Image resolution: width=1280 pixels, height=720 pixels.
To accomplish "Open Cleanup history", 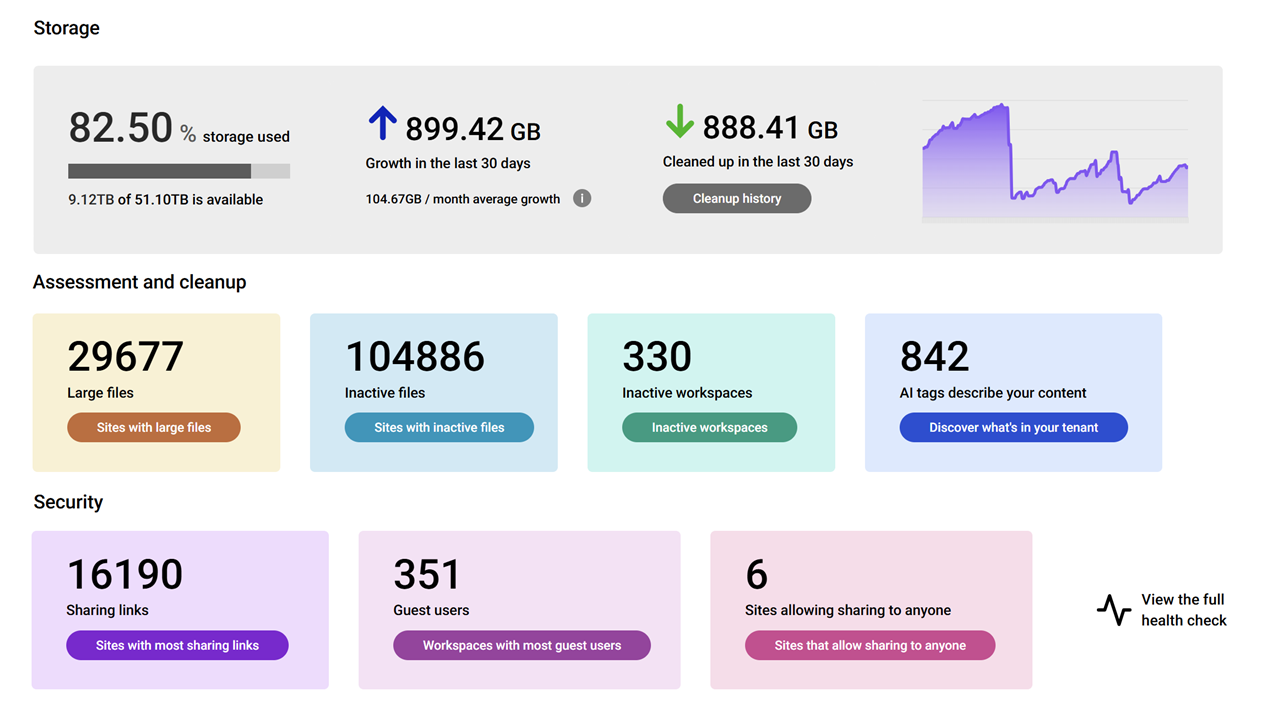I will point(737,198).
